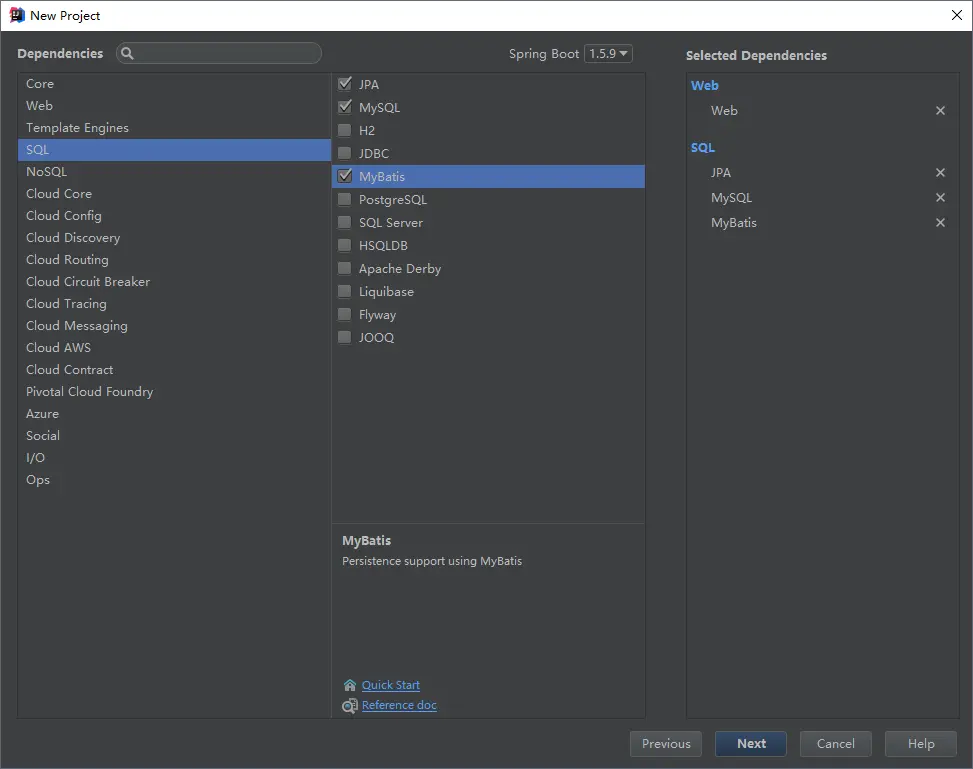Enable the Flyway checkbox
This screenshot has height=769, width=973.
[x=344, y=314]
